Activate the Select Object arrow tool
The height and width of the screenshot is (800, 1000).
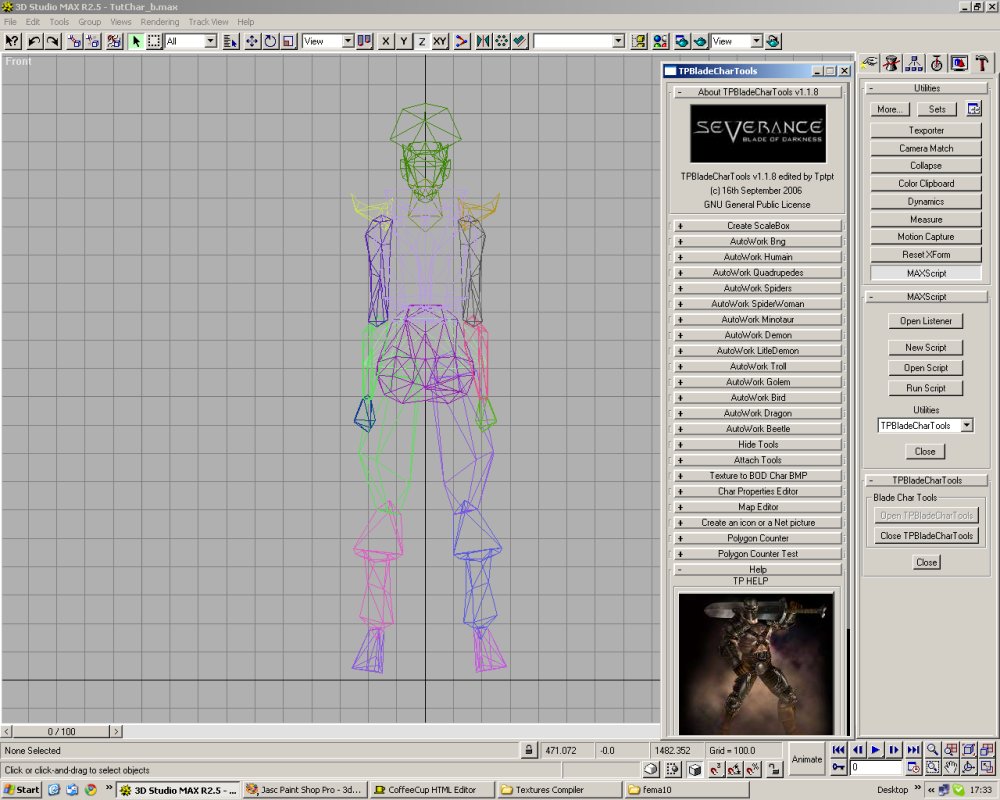pyautogui.click(x=136, y=41)
